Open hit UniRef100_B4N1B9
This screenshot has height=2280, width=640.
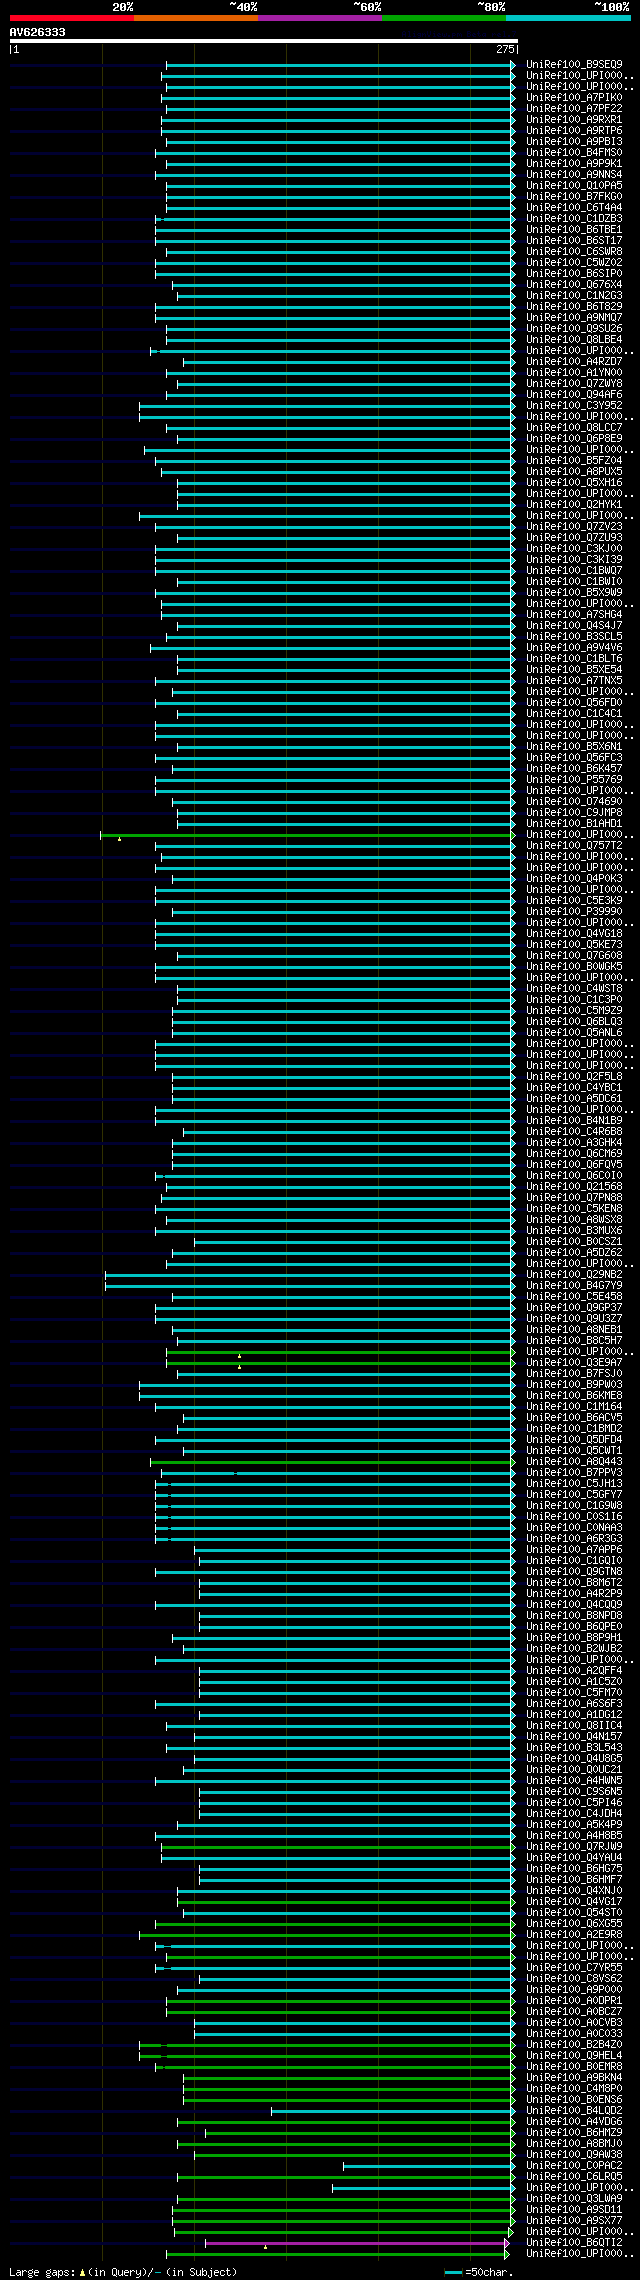pyautogui.click(x=574, y=1120)
